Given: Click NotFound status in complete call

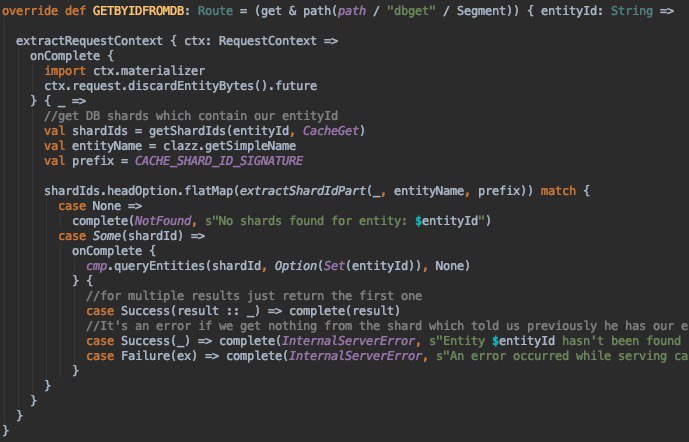Looking at the screenshot, I should 163,221.
